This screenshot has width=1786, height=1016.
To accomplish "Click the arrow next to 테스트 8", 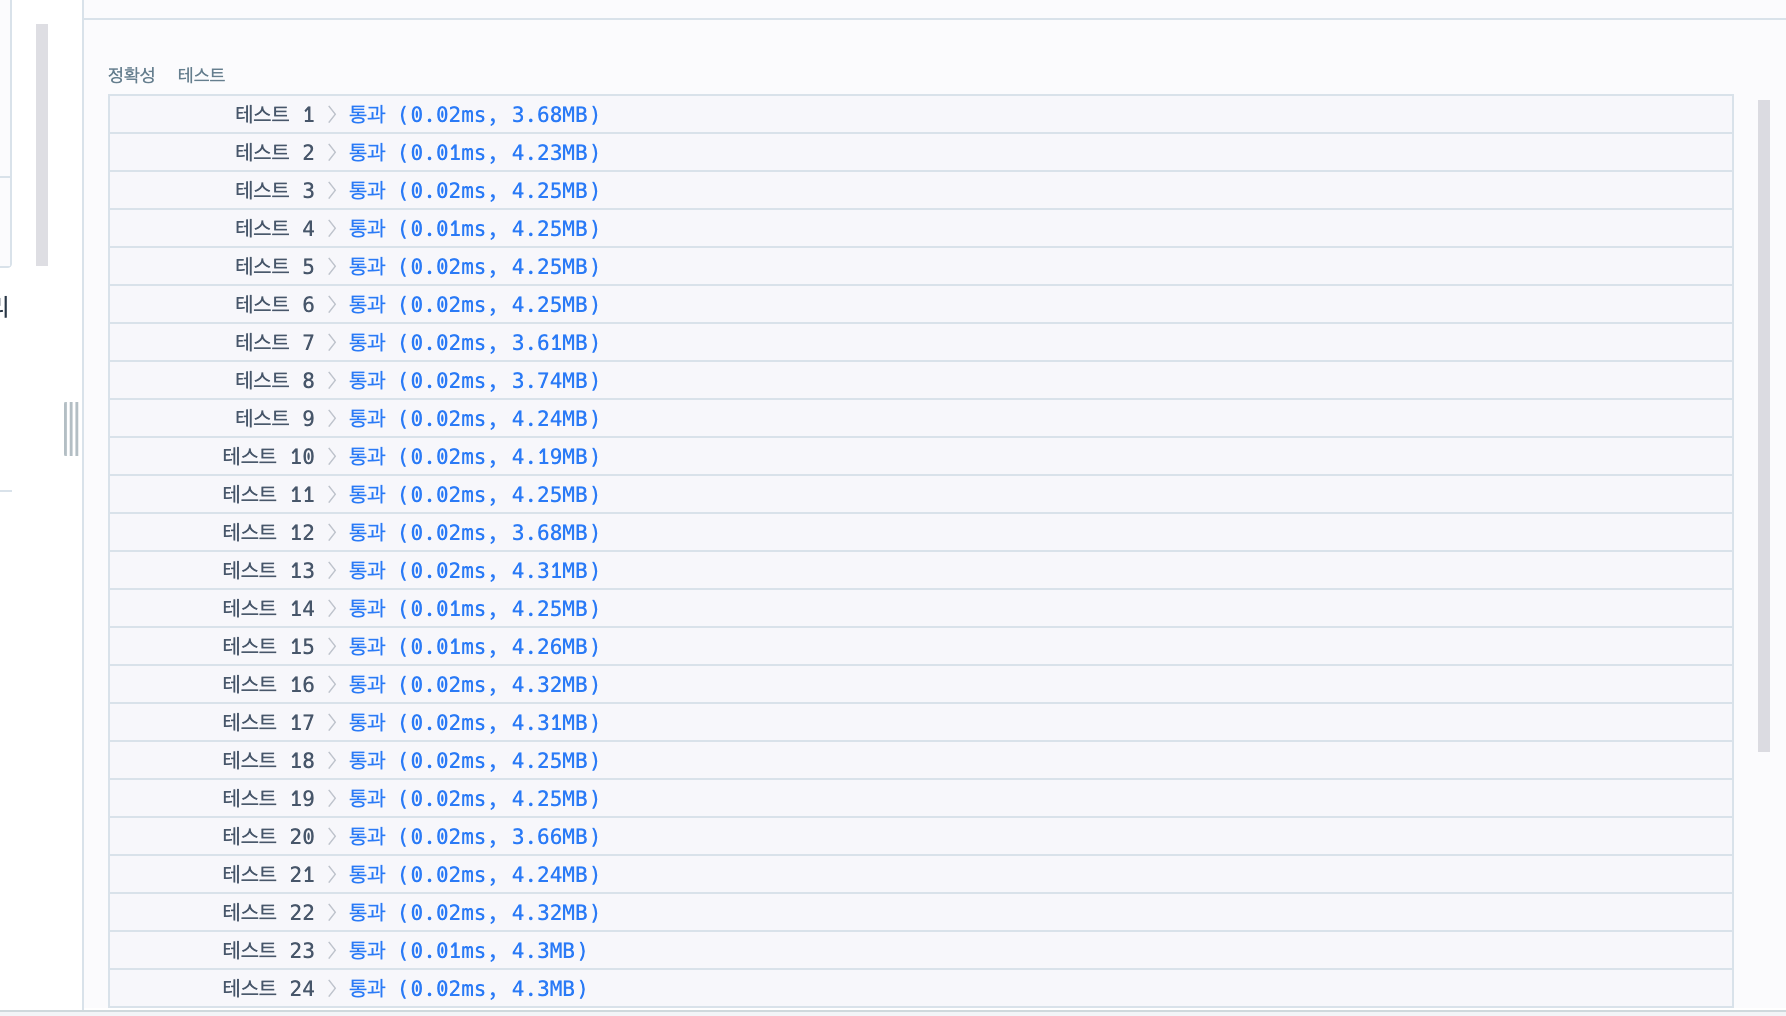I will (x=332, y=381).
